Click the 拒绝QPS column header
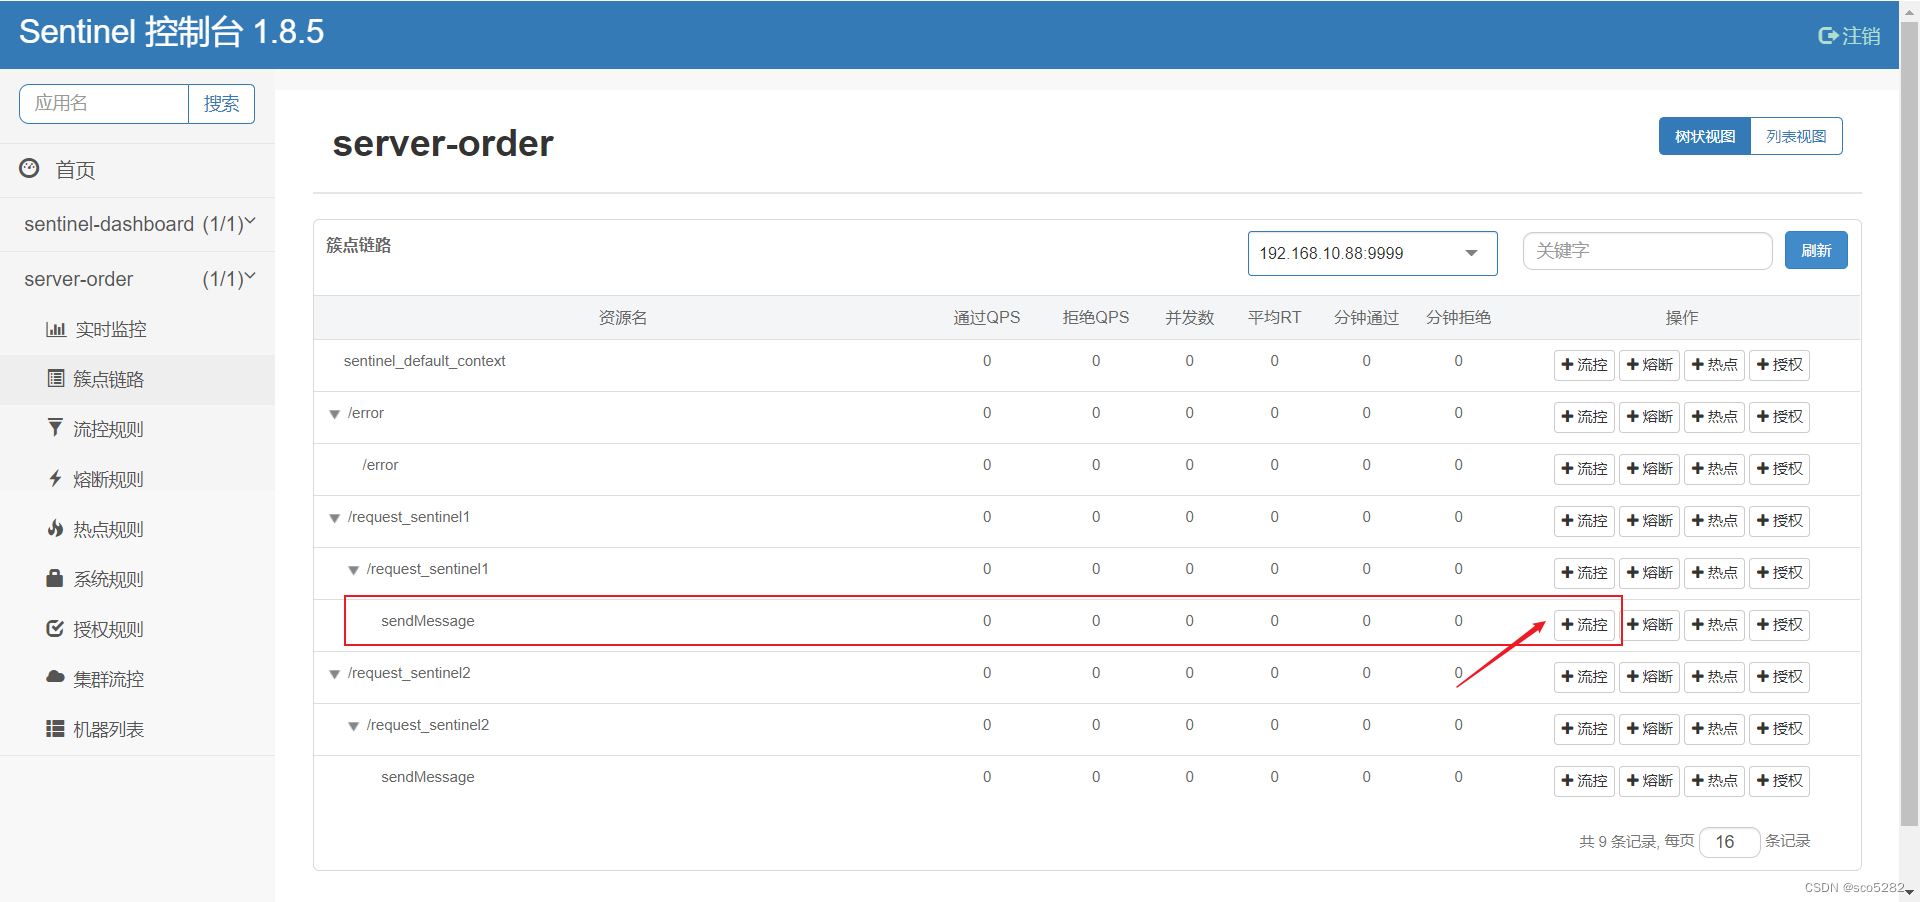The width and height of the screenshot is (1920, 902). [1095, 318]
